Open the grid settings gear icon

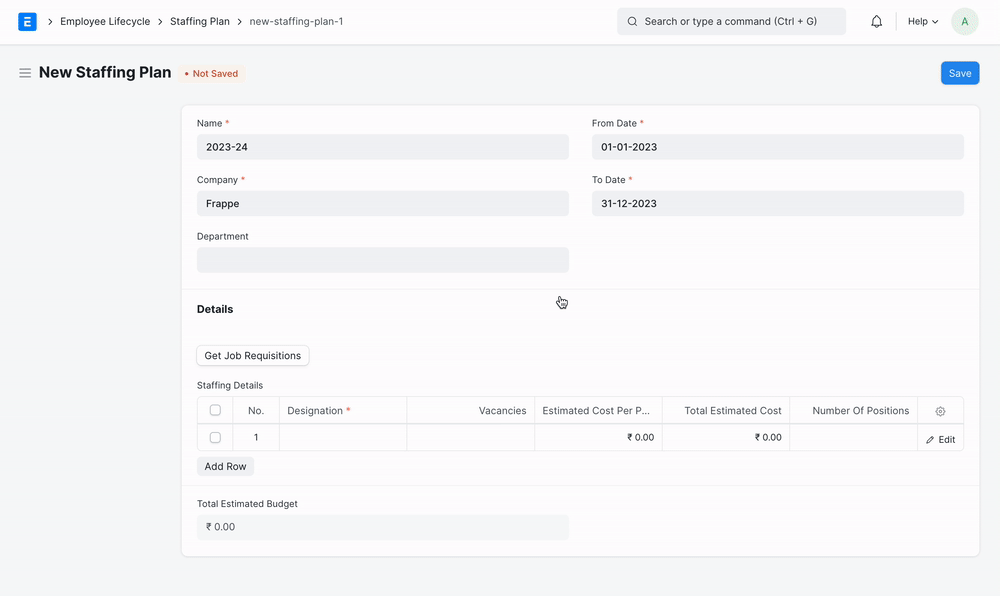[x=940, y=411]
